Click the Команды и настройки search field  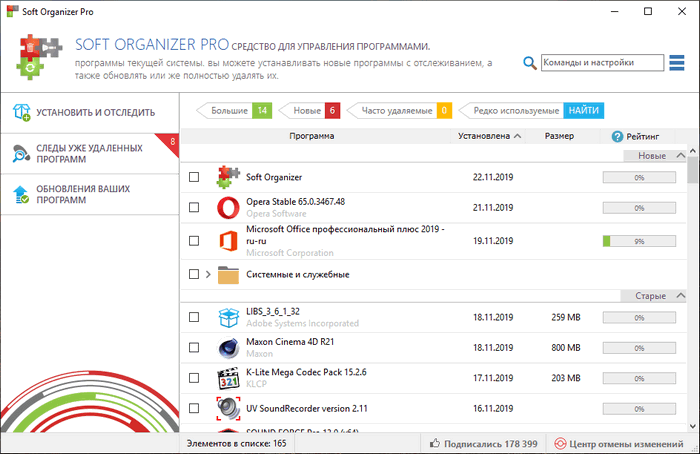coord(602,63)
